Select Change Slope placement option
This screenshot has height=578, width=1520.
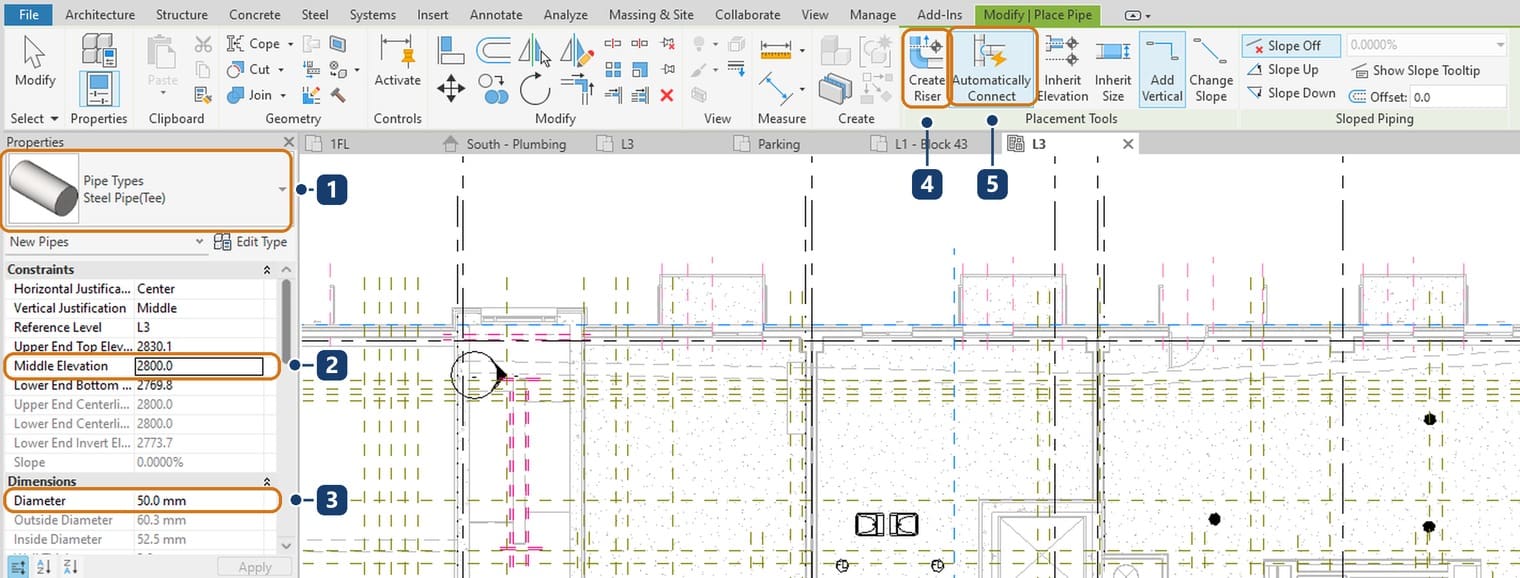[x=1211, y=68]
